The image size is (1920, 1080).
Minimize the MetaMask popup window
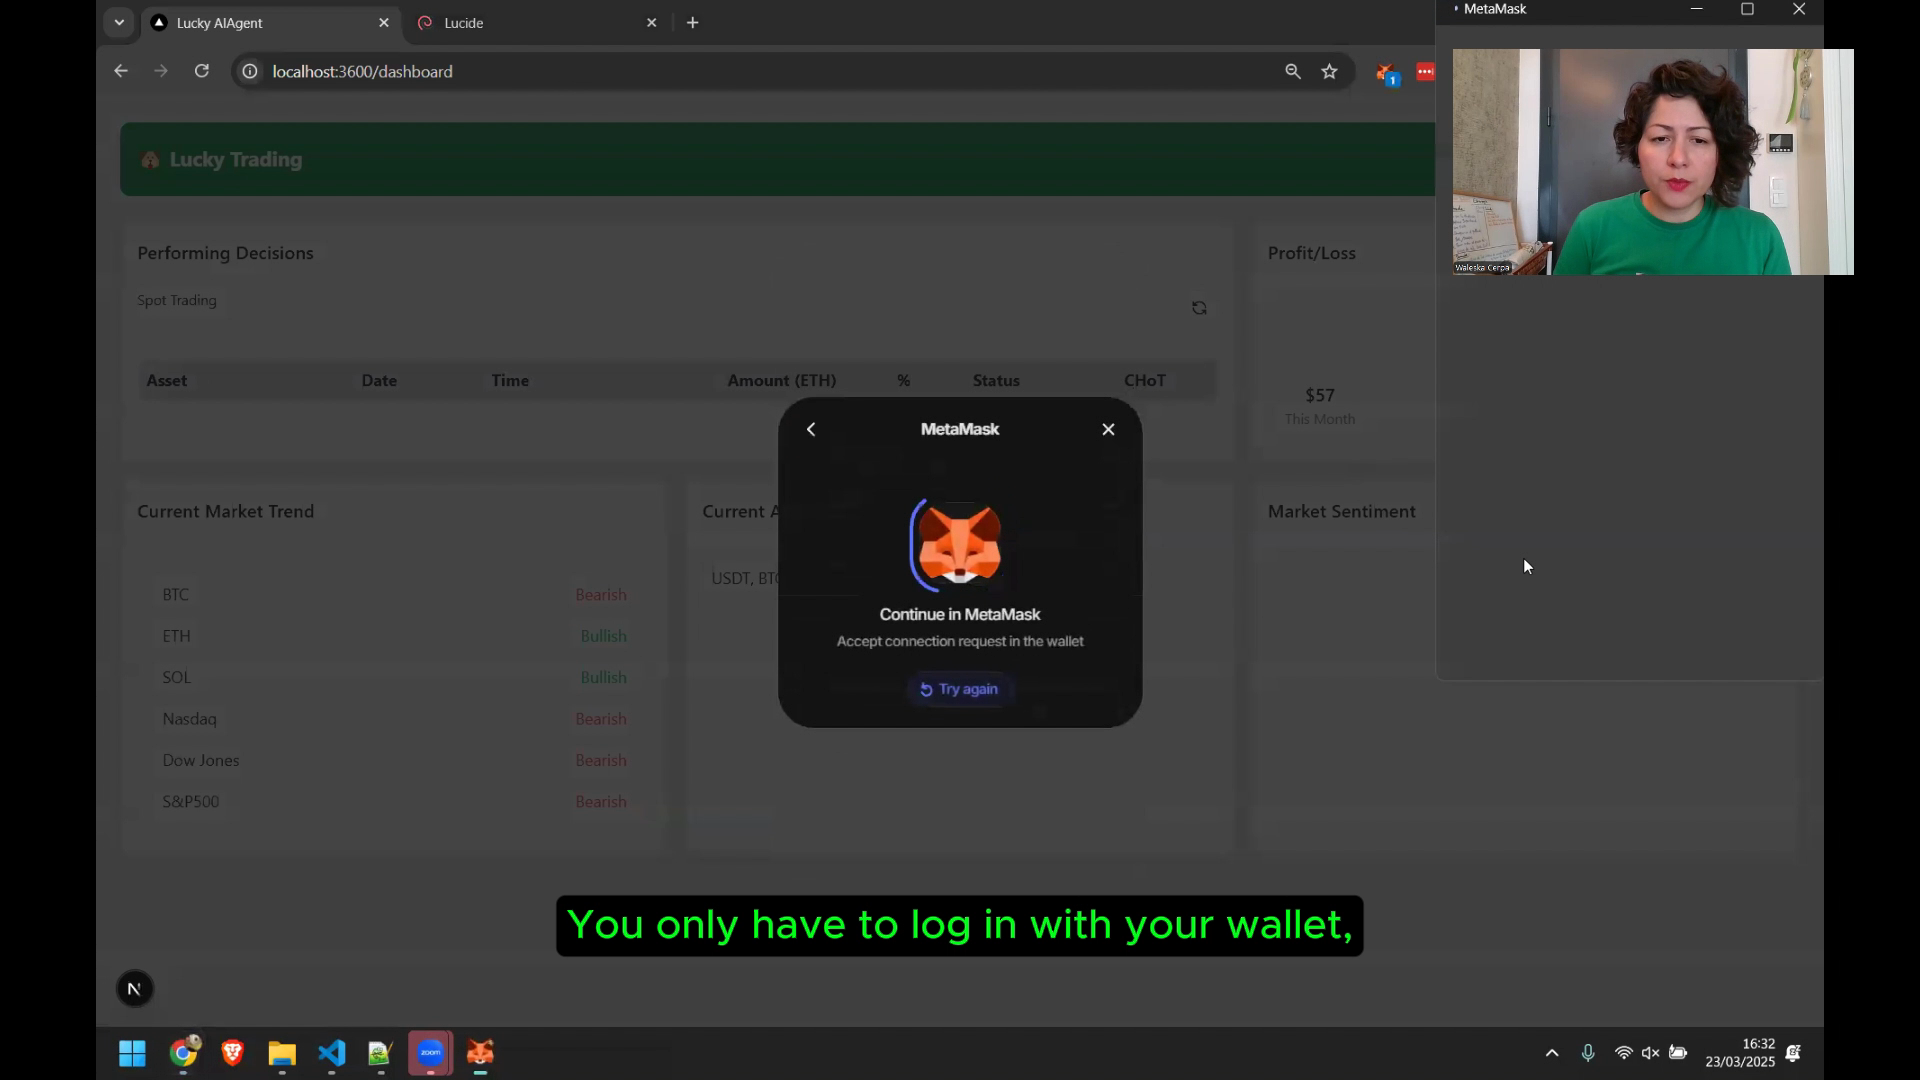1696,9
